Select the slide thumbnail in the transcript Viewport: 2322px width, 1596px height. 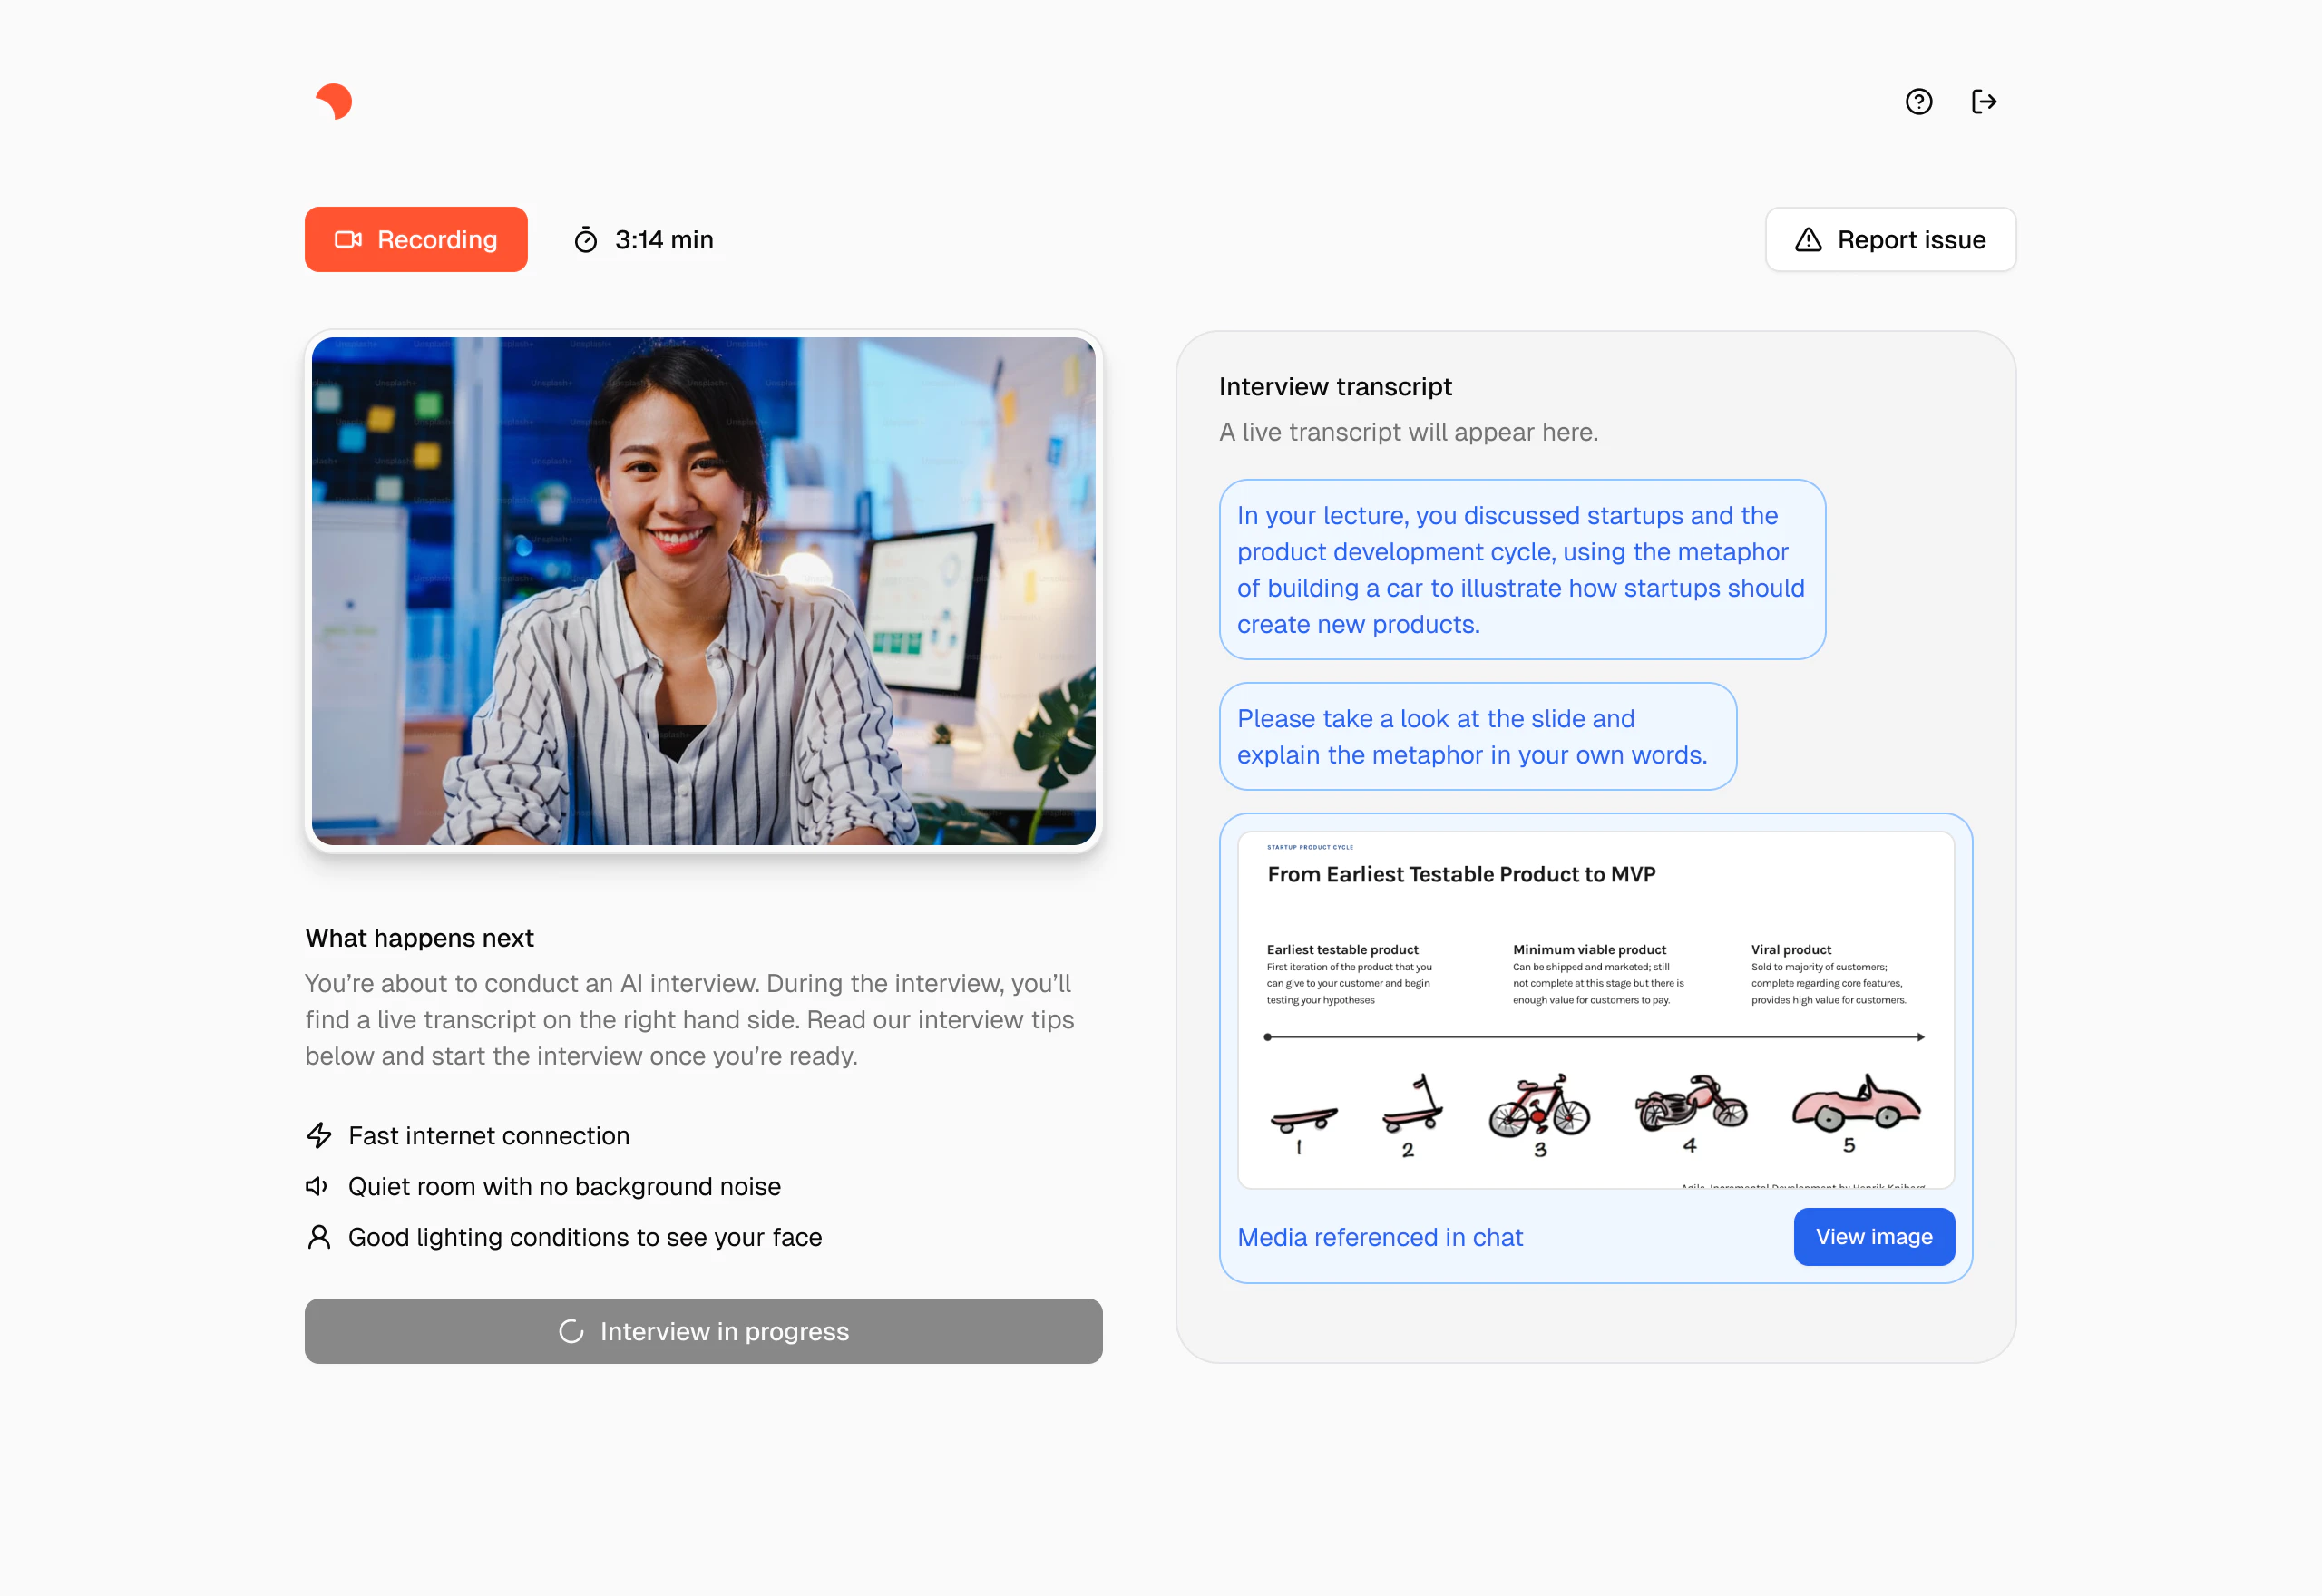pos(1595,1010)
